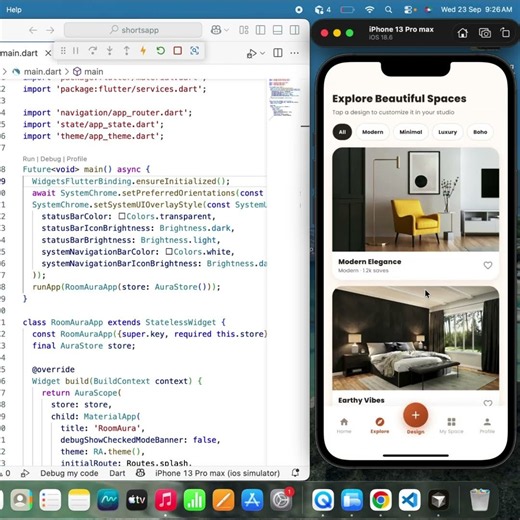Close the main.dart tab
This screenshot has width=520, height=520.
[48, 53]
